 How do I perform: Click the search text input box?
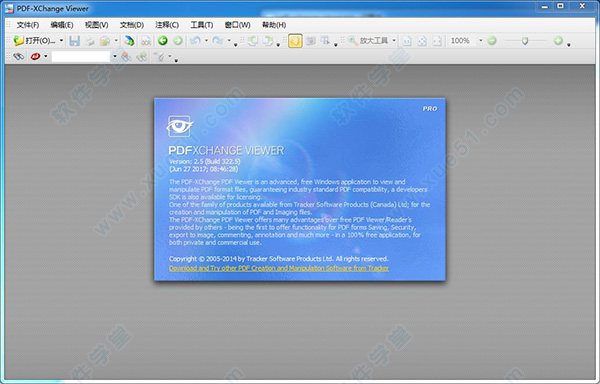pos(81,57)
